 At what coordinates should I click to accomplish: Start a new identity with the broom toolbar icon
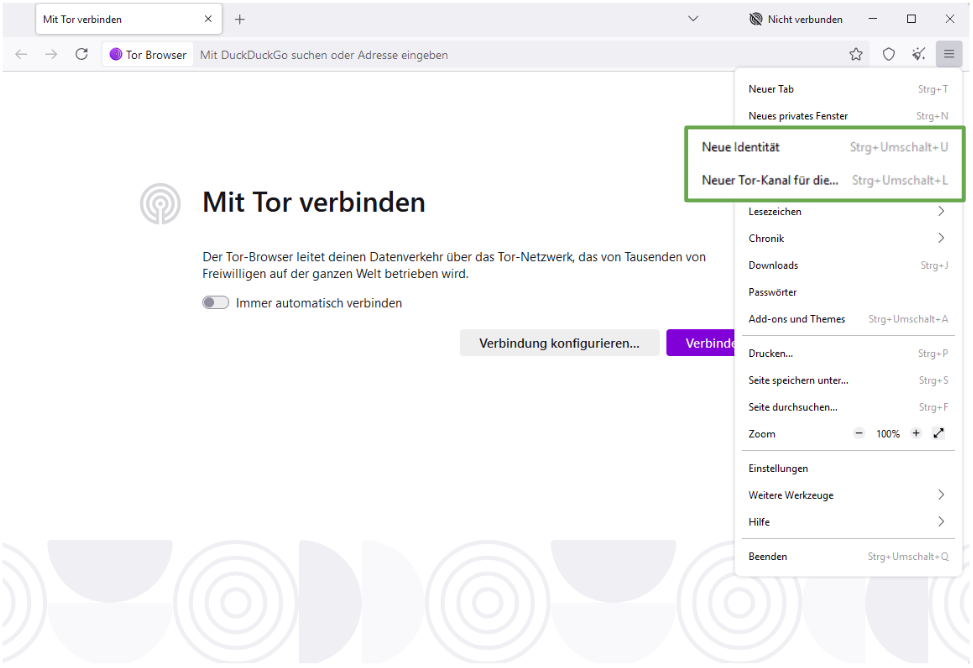(918, 54)
